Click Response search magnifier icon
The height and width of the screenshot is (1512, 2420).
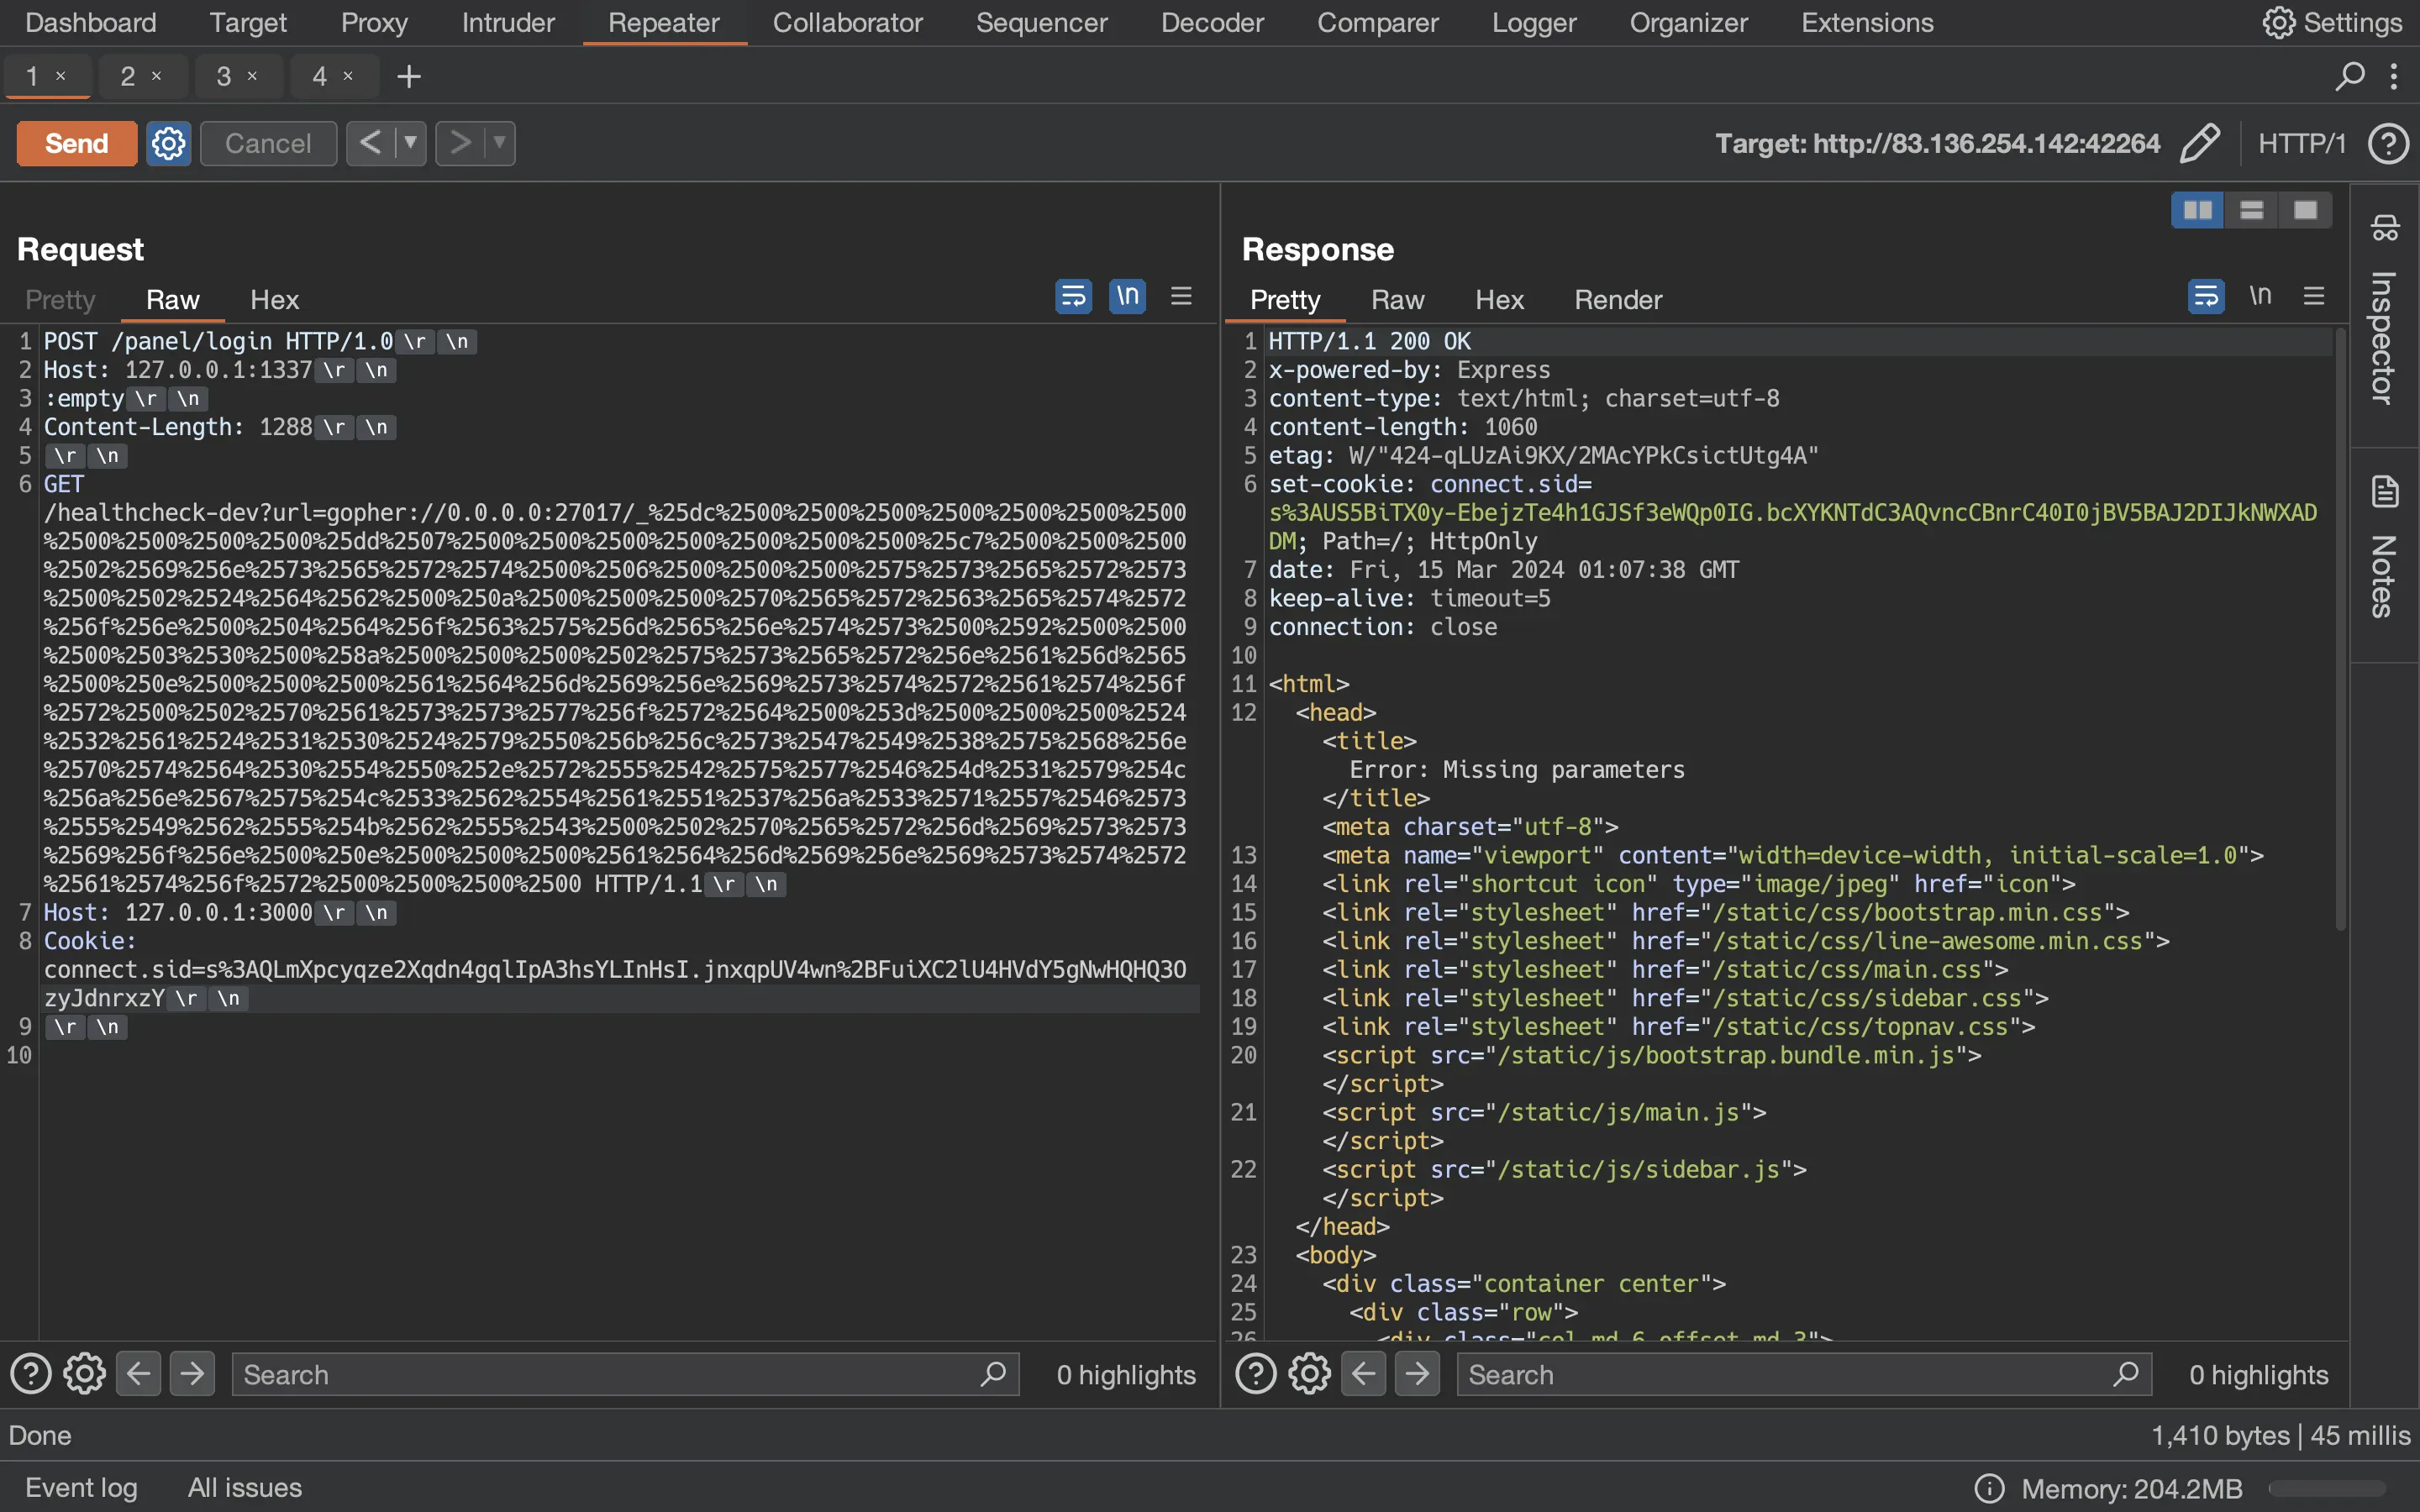point(2126,1374)
